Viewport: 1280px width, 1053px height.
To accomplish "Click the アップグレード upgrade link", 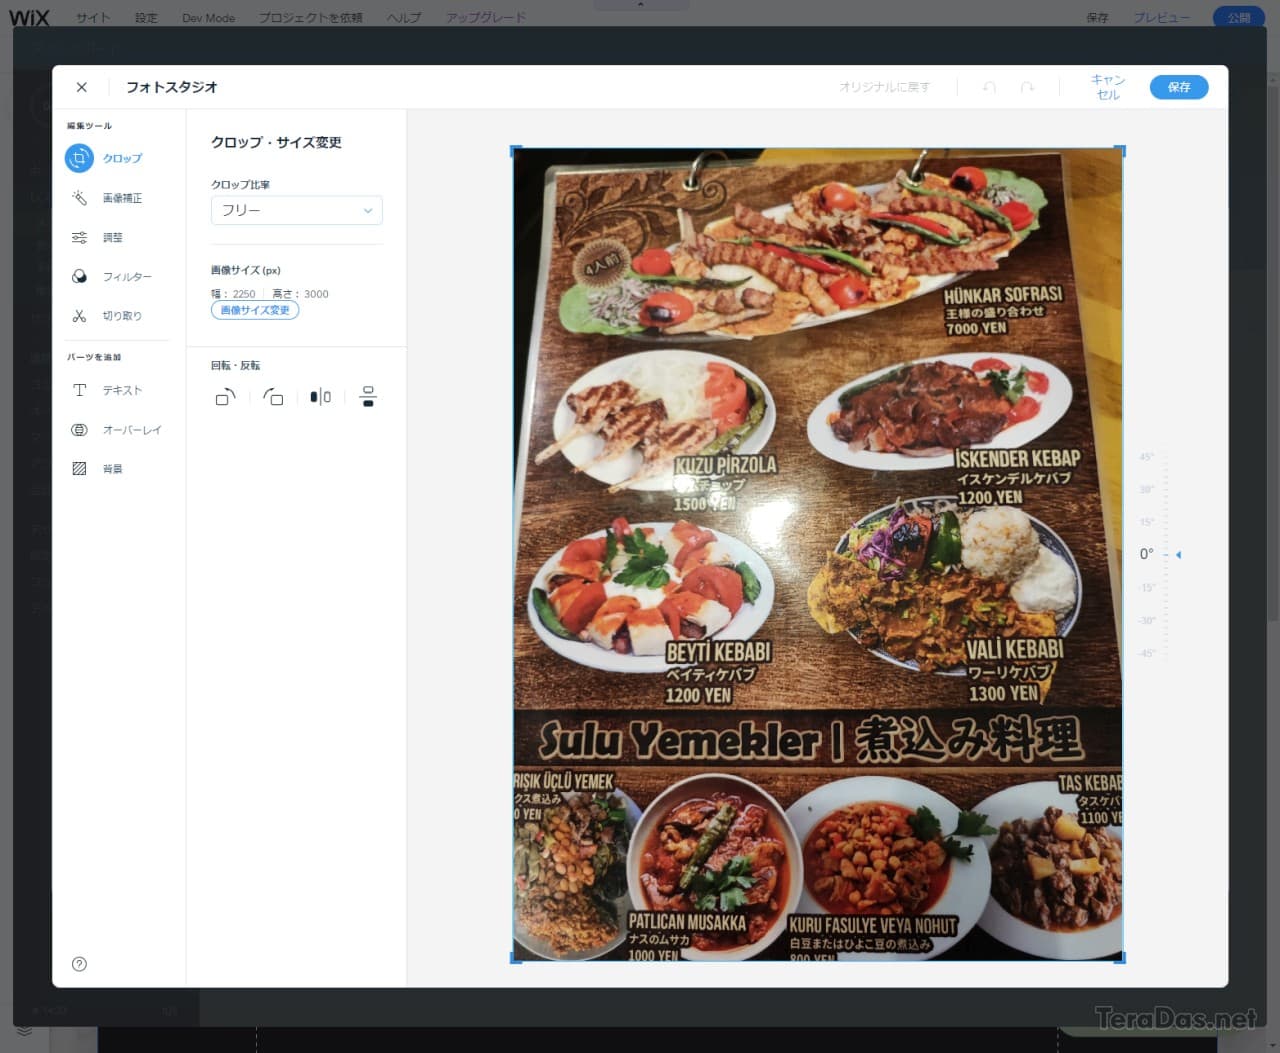I will (485, 17).
